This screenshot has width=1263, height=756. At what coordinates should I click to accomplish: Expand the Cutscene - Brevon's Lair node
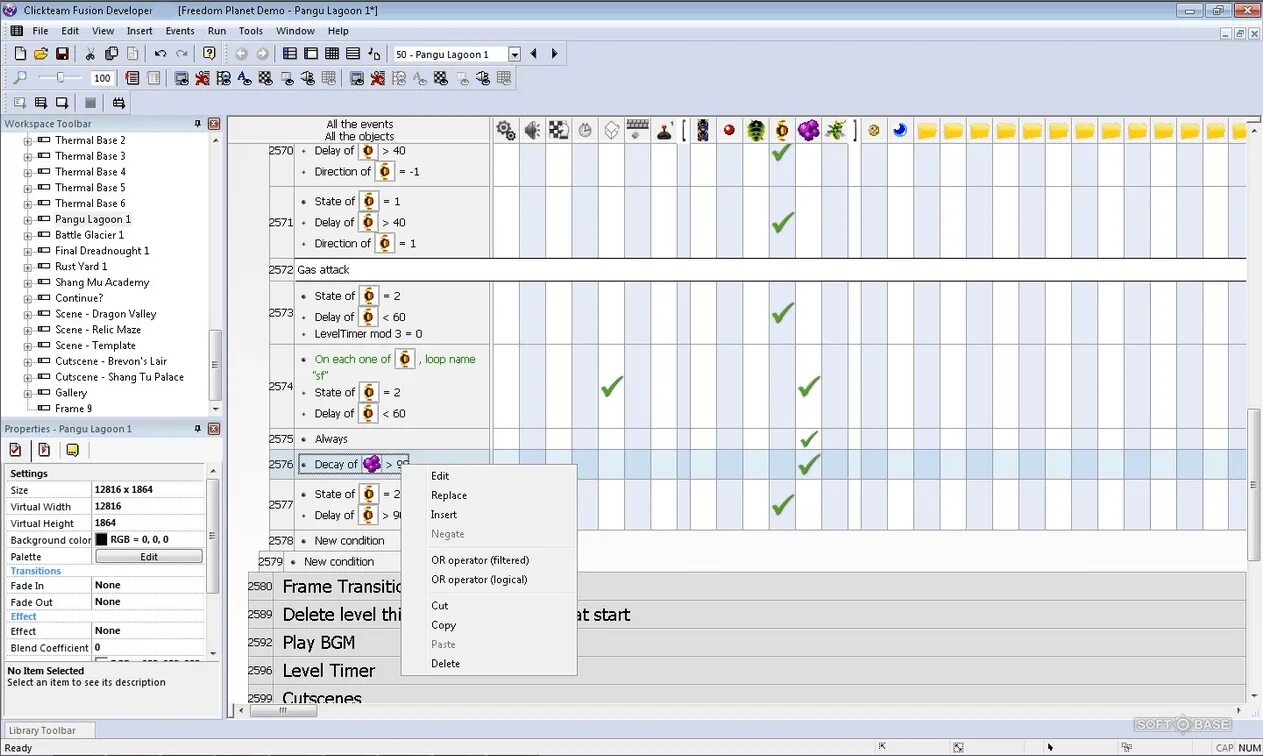coord(28,362)
